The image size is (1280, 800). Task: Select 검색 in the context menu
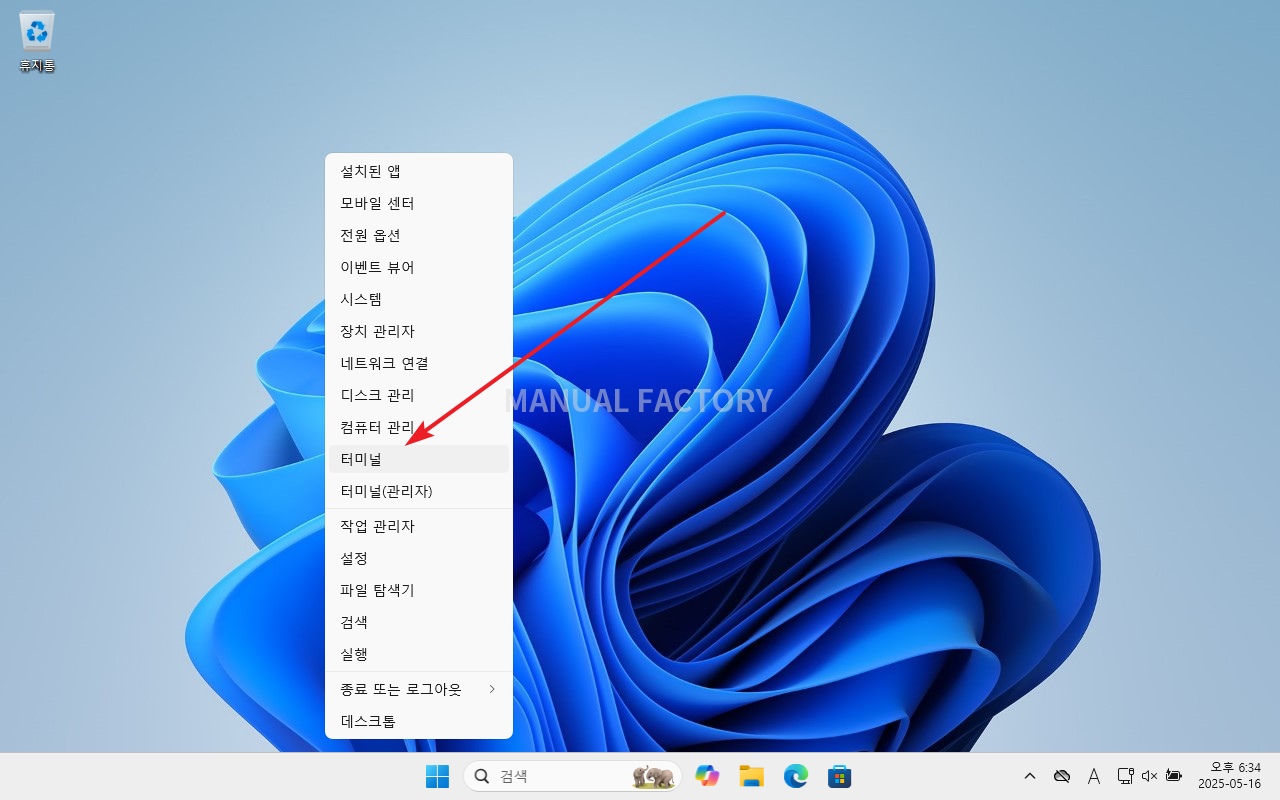[x=419, y=623]
